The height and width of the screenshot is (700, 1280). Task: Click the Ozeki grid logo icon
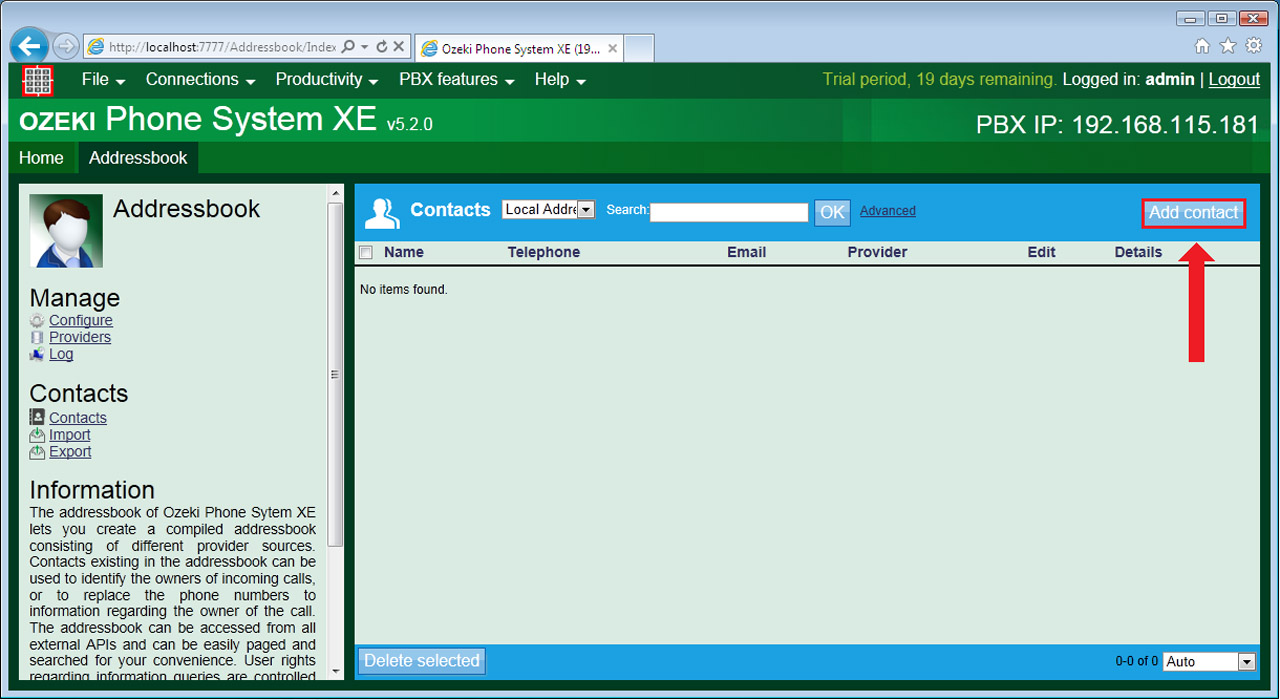[37, 81]
